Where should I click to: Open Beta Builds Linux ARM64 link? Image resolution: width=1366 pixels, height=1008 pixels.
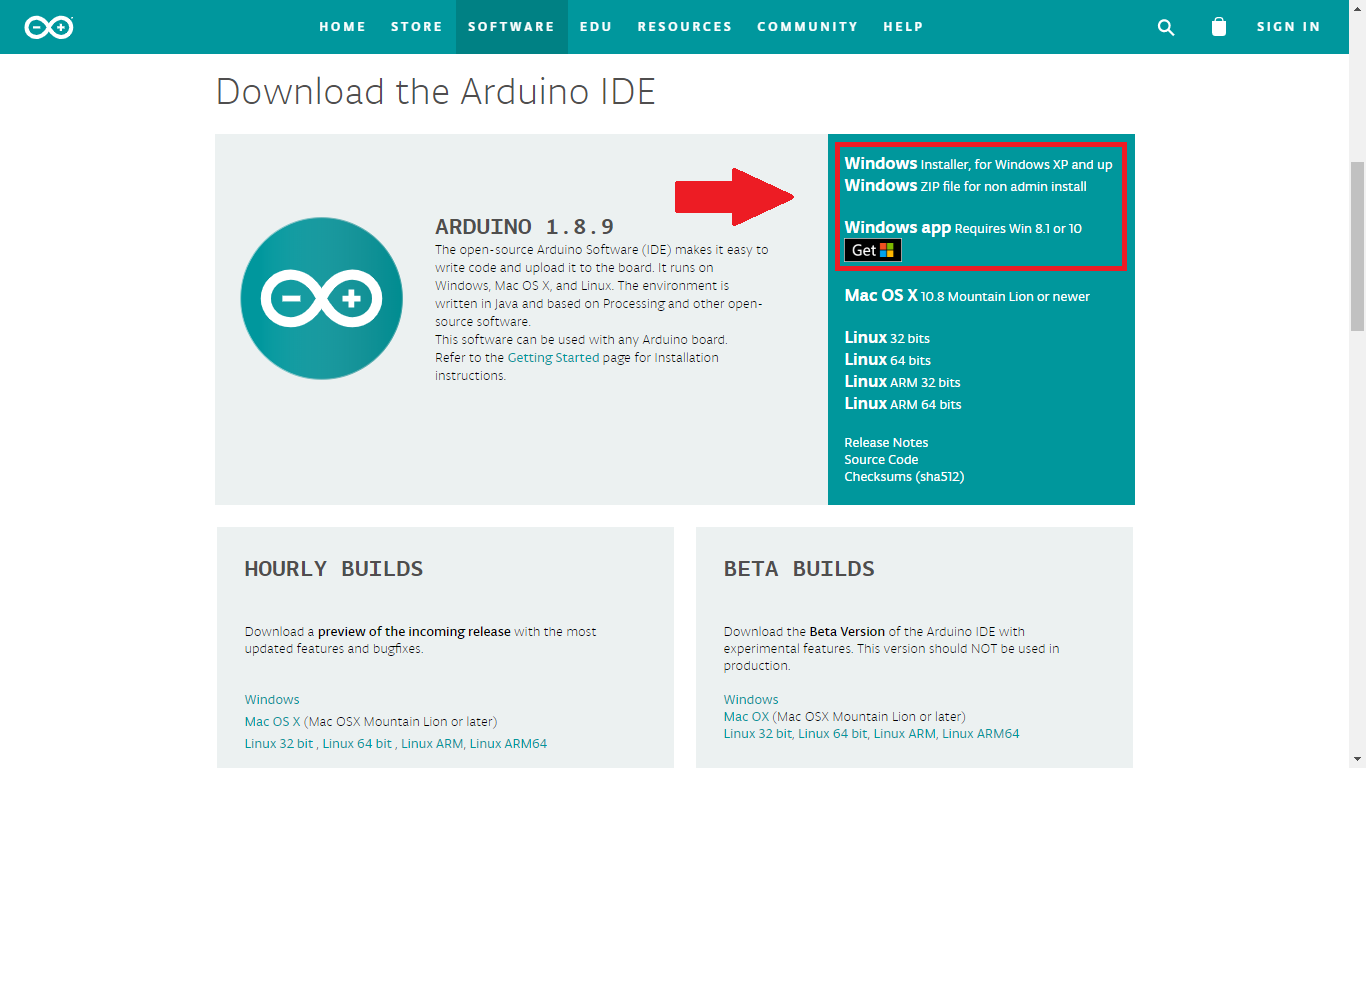(981, 734)
